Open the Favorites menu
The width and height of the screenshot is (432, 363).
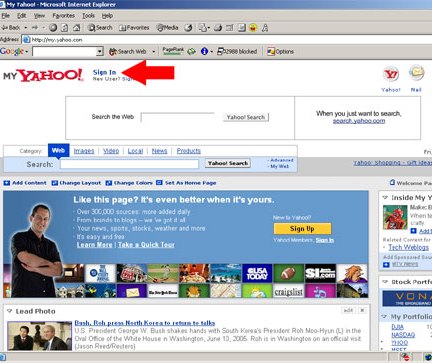[x=63, y=16]
